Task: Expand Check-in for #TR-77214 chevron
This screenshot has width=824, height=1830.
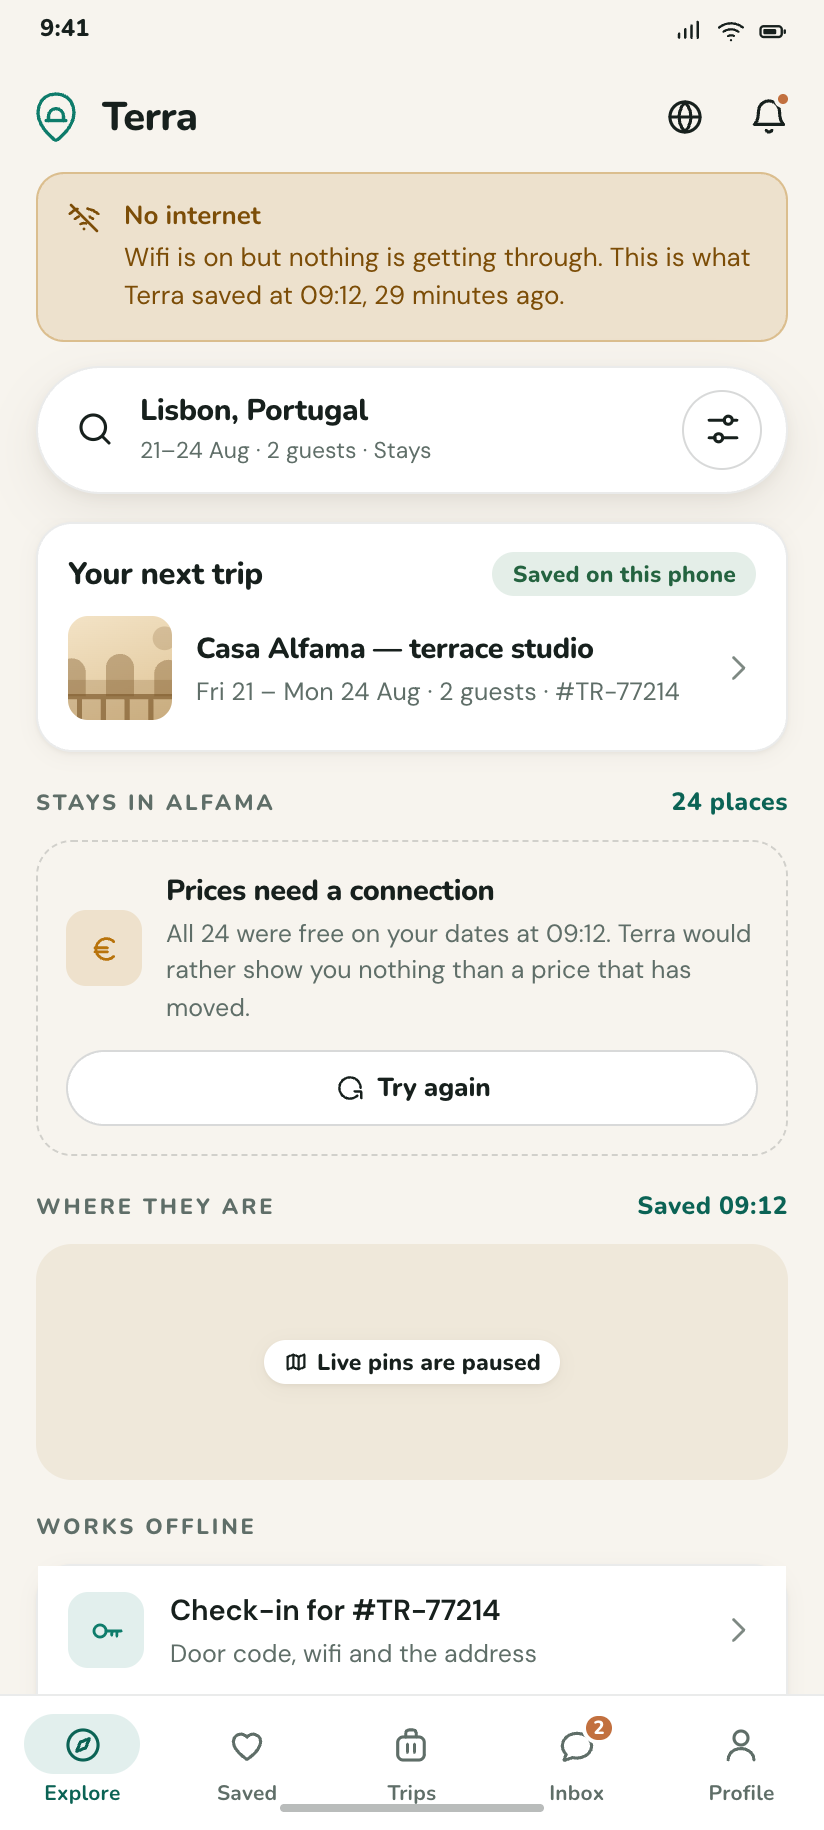Action: [739, 1630]
